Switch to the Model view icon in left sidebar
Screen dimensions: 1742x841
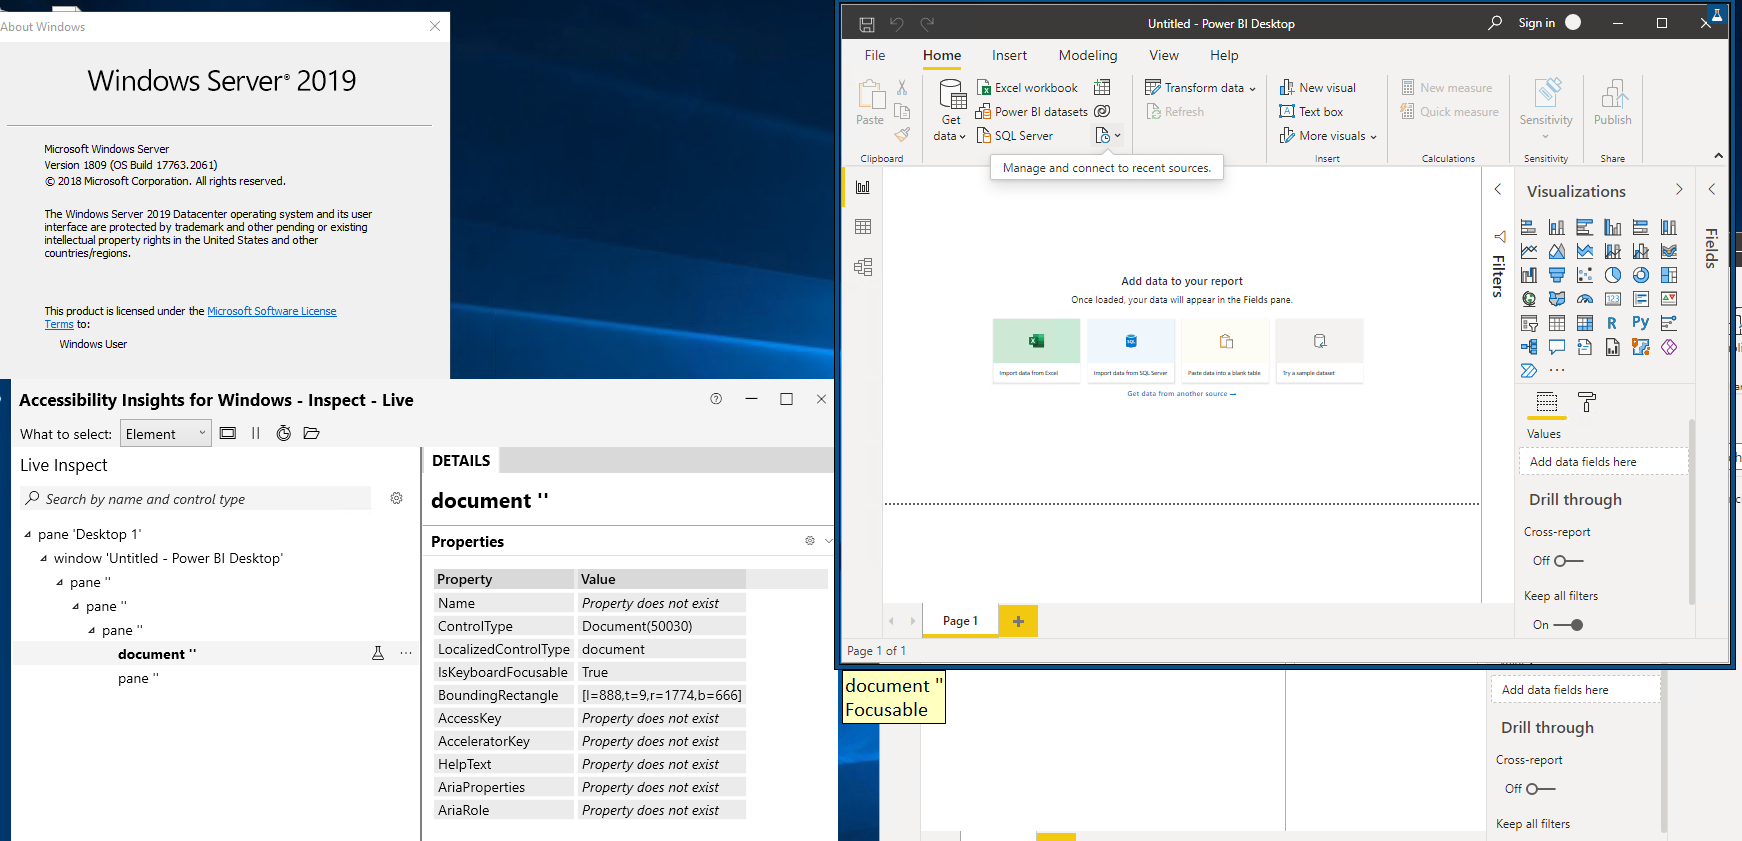click(x=863, y=267)
